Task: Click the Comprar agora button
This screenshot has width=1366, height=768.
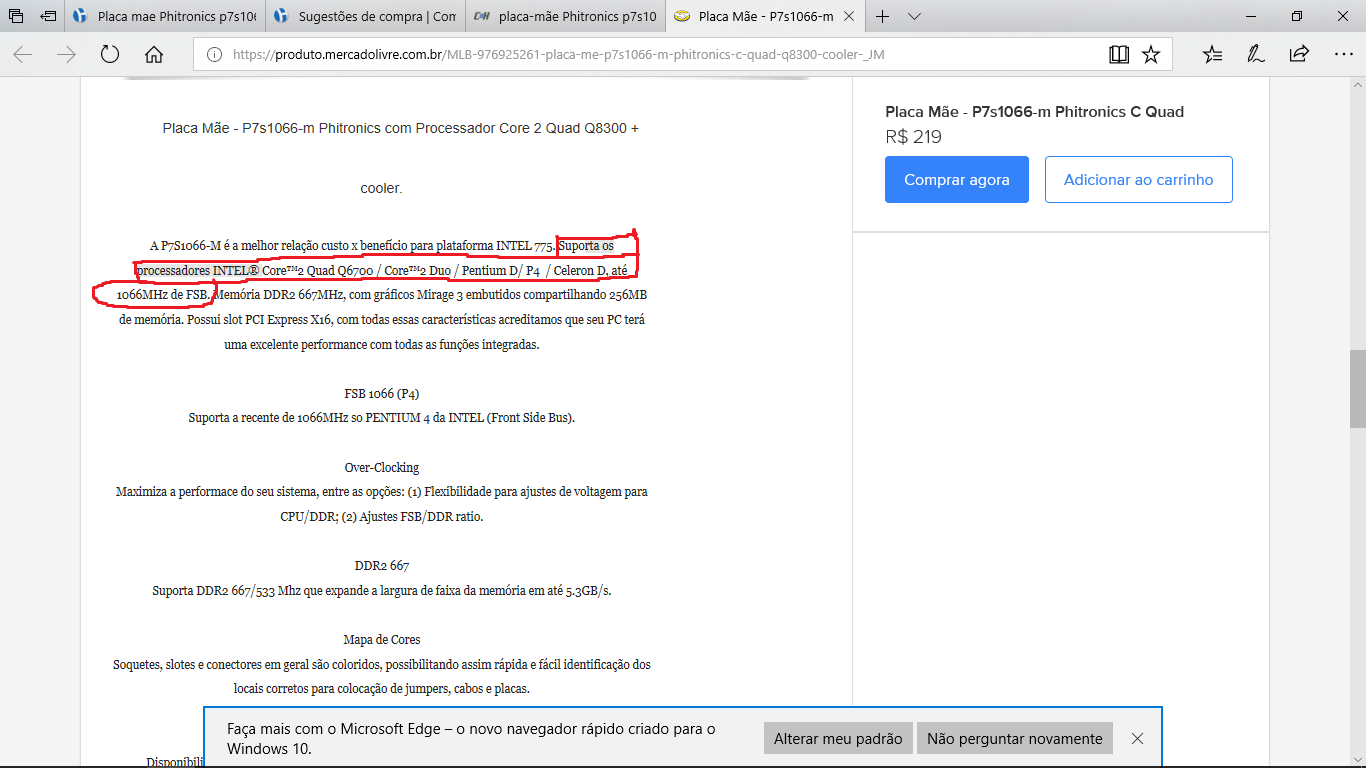Action: [957, 180]
